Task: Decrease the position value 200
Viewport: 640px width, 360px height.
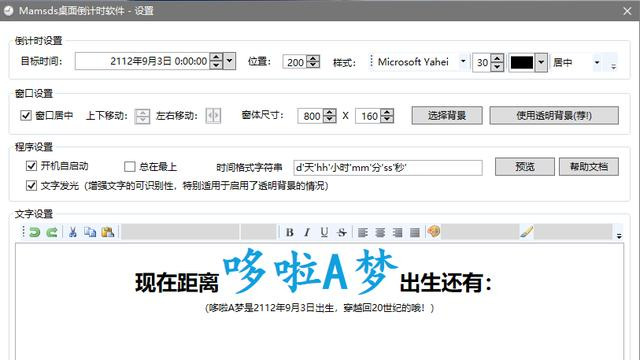Action: 313,65
